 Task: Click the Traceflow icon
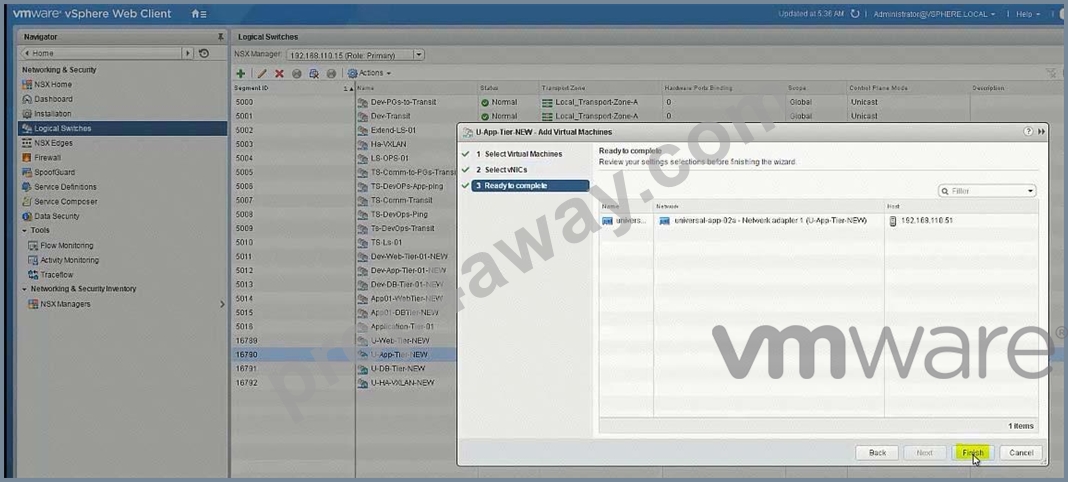33,274
